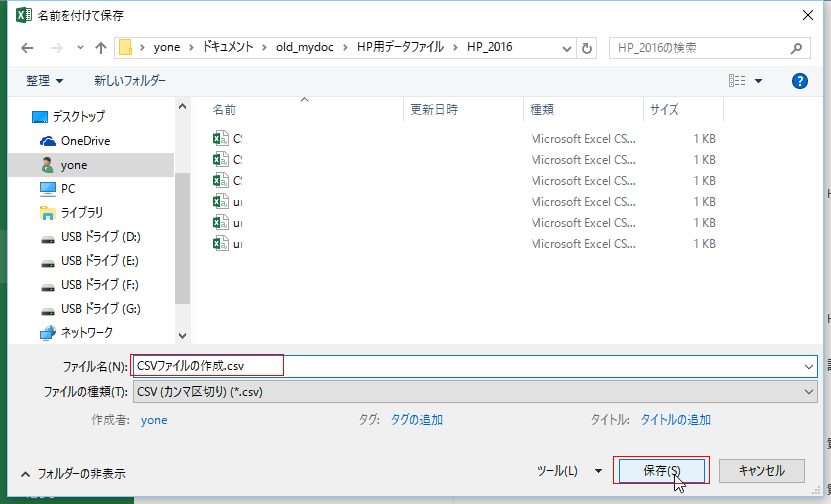Select ネットワーク in the navigation pane
The image size is (831, 504).
(x=86, y=332)
